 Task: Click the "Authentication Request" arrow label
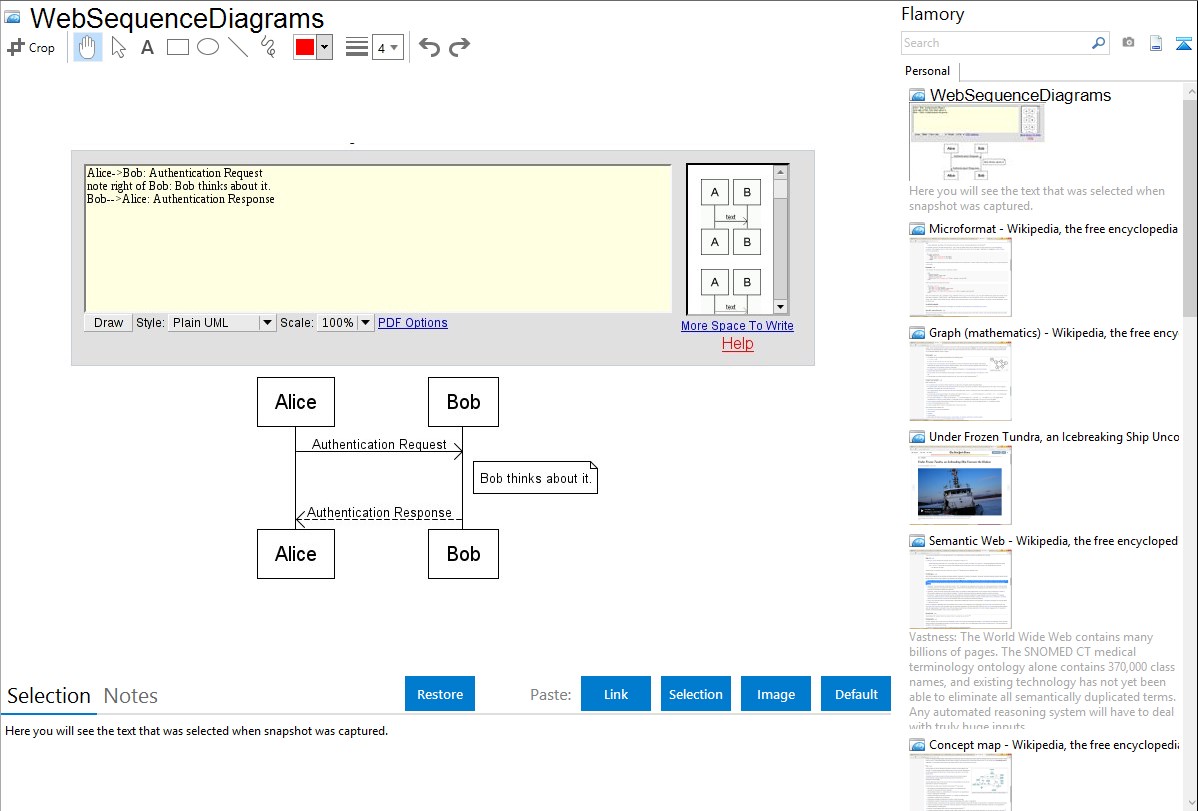tap(379, 444)
